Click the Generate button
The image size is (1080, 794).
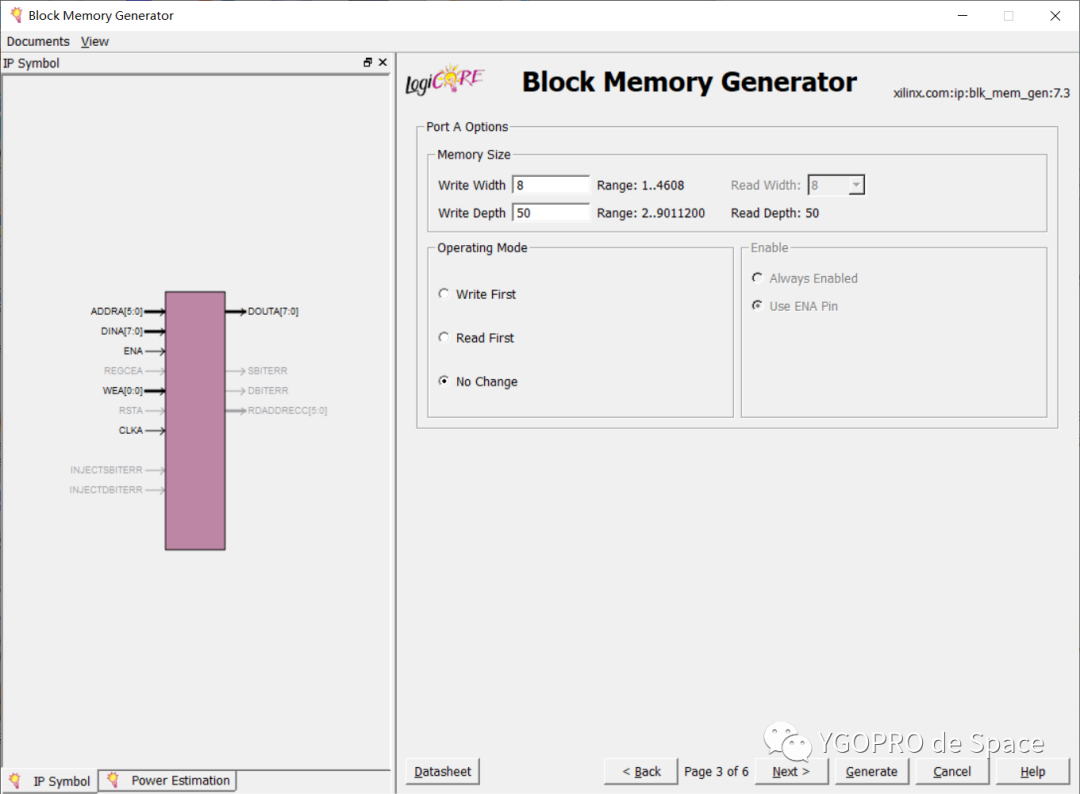(871, 771)
